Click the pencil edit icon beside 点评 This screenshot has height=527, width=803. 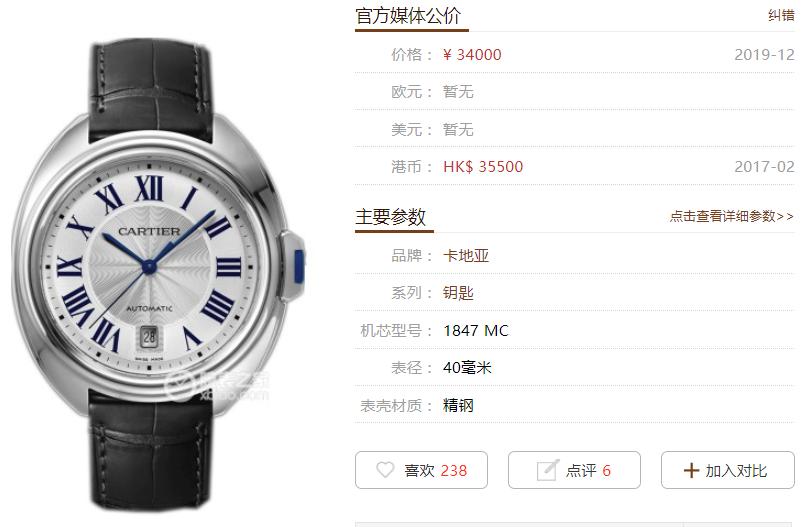tap(547, 470)
